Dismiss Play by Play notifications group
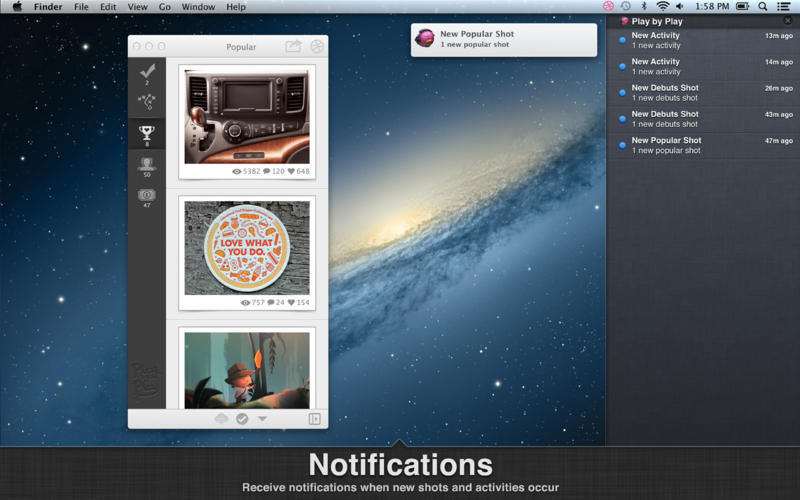This screenshot has width=800, height=500. pos(788,20)
